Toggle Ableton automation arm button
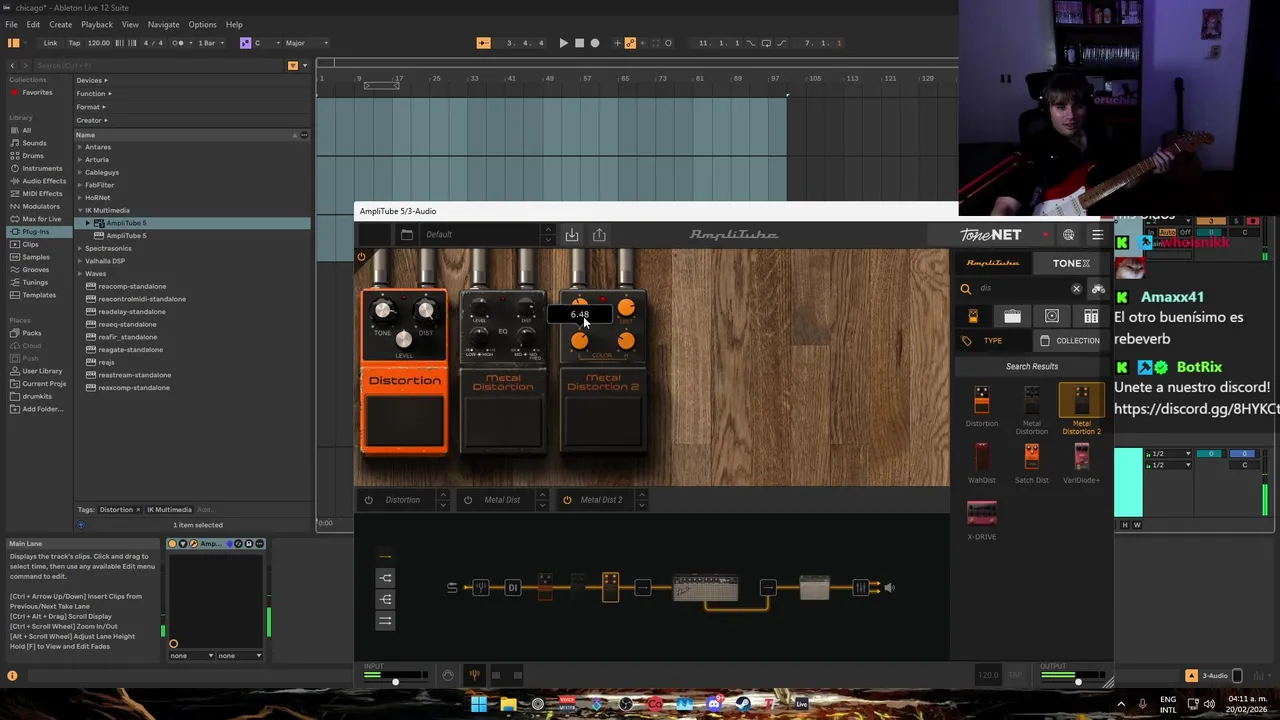 (630, 43)
